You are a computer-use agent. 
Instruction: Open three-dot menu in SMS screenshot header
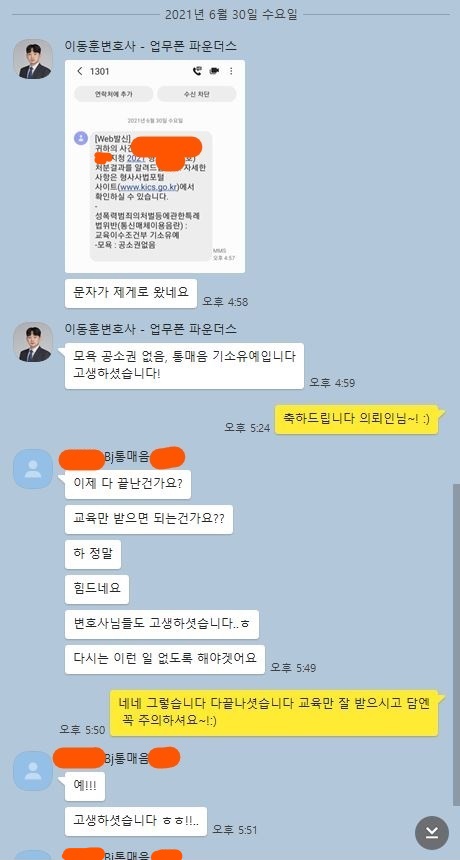tap(231, 71)
